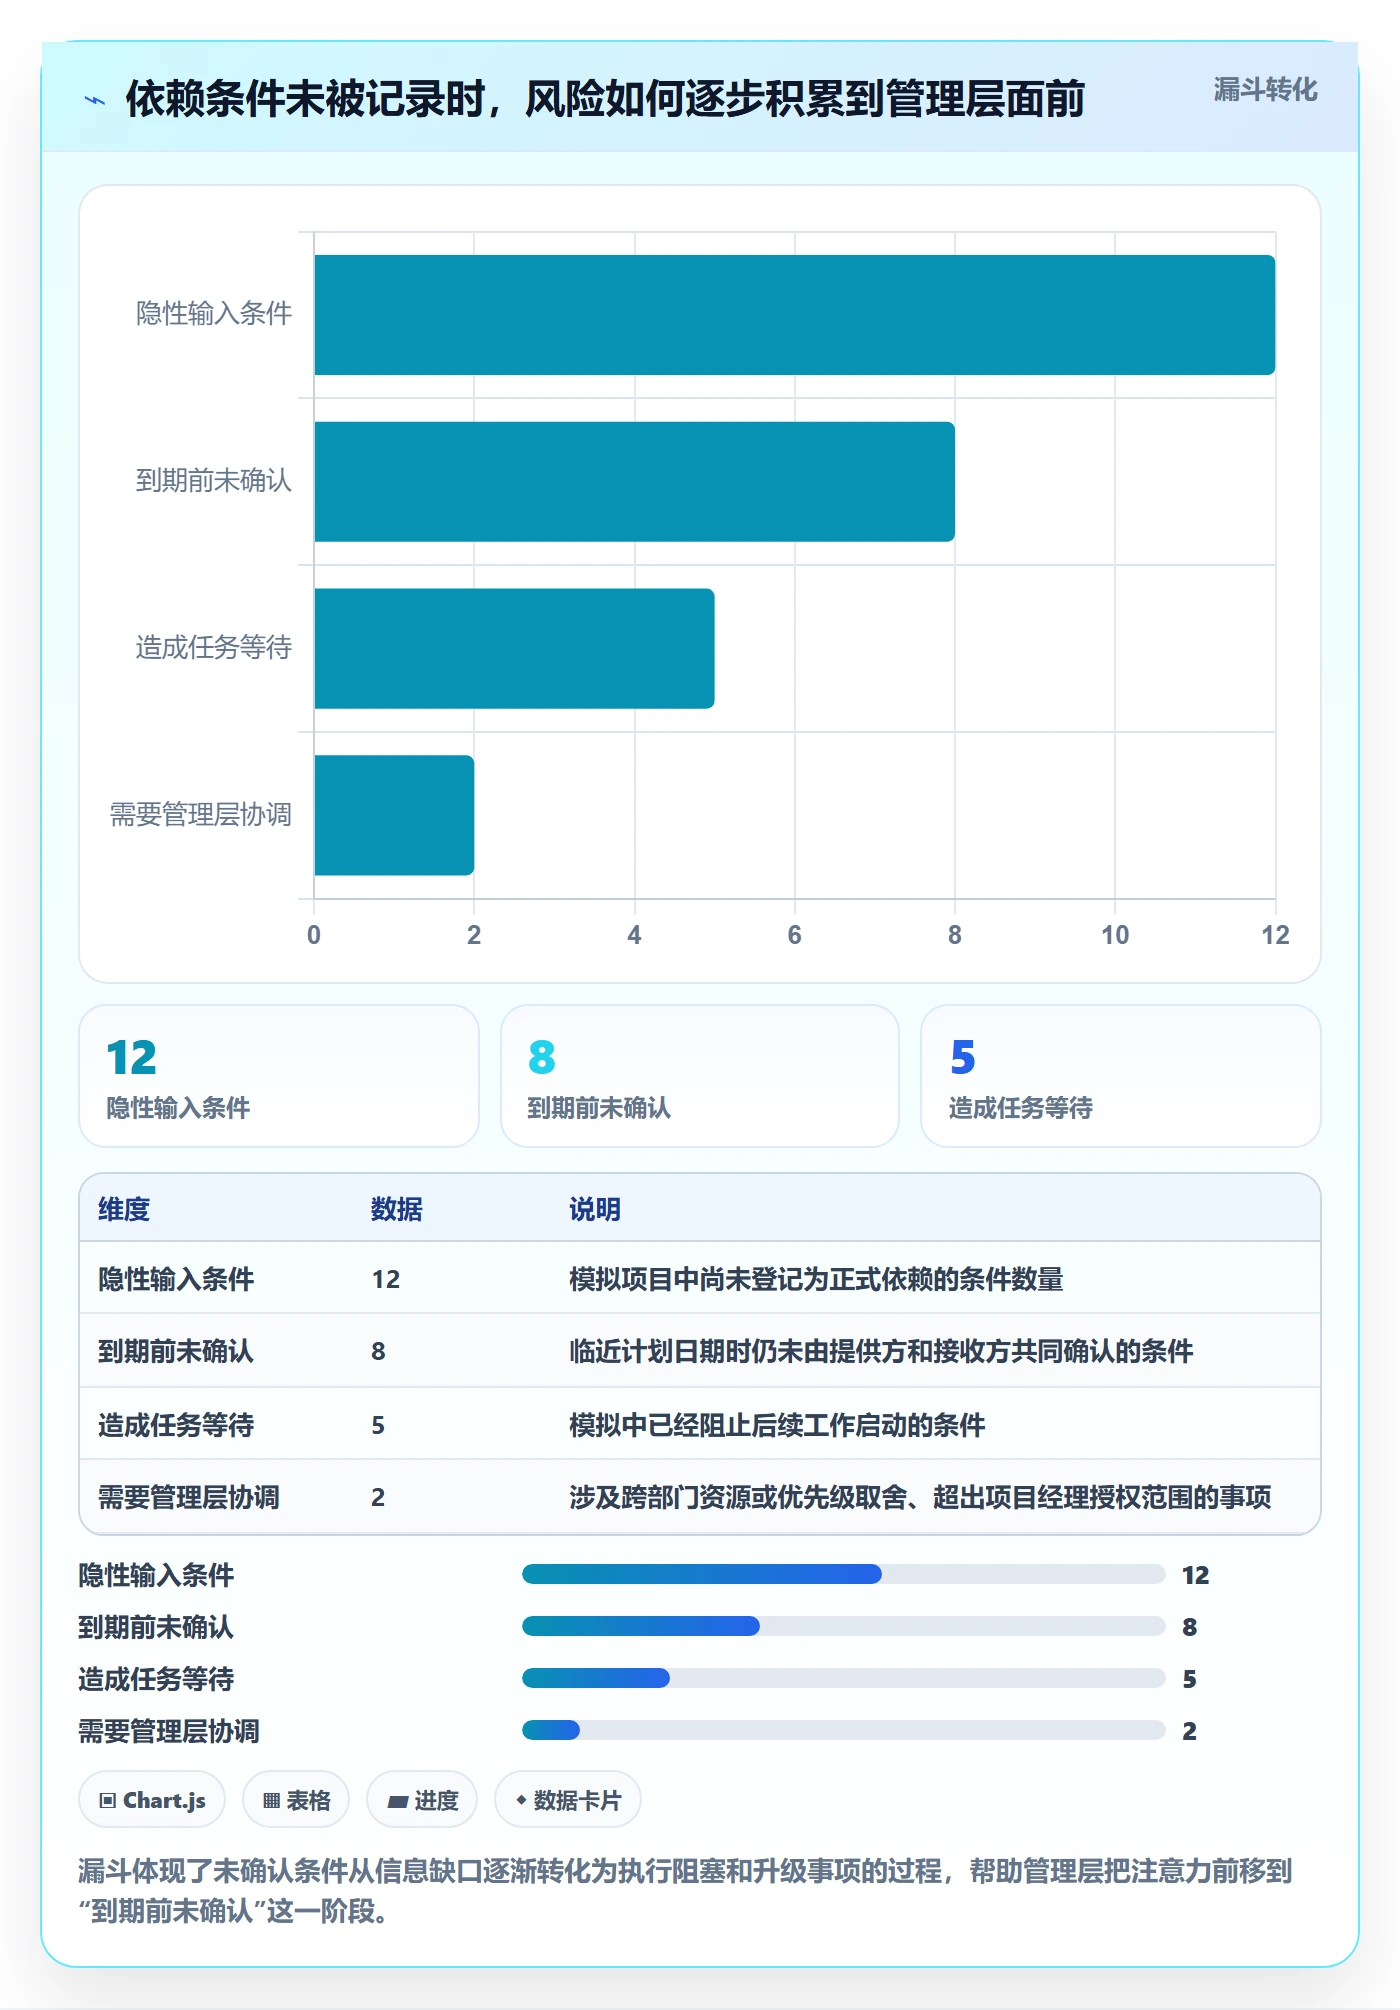
Task: Open the stat card showing 5
Action: [1121, 1076]
